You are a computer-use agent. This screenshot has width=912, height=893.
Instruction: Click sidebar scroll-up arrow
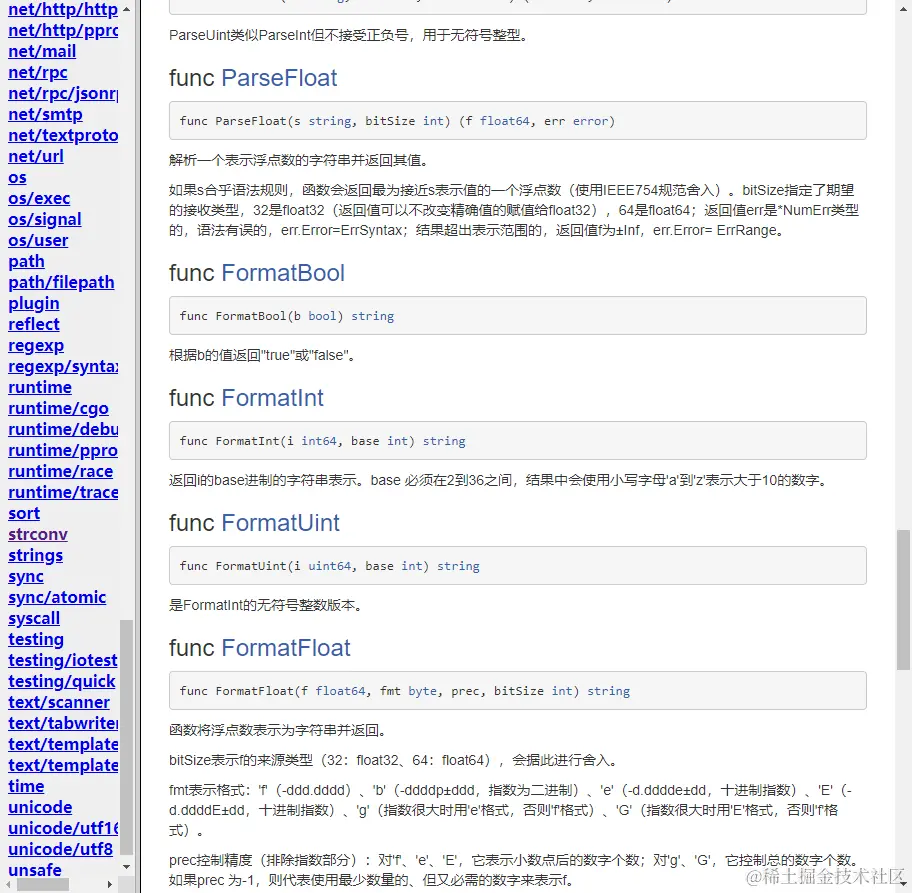coord(127,9)
